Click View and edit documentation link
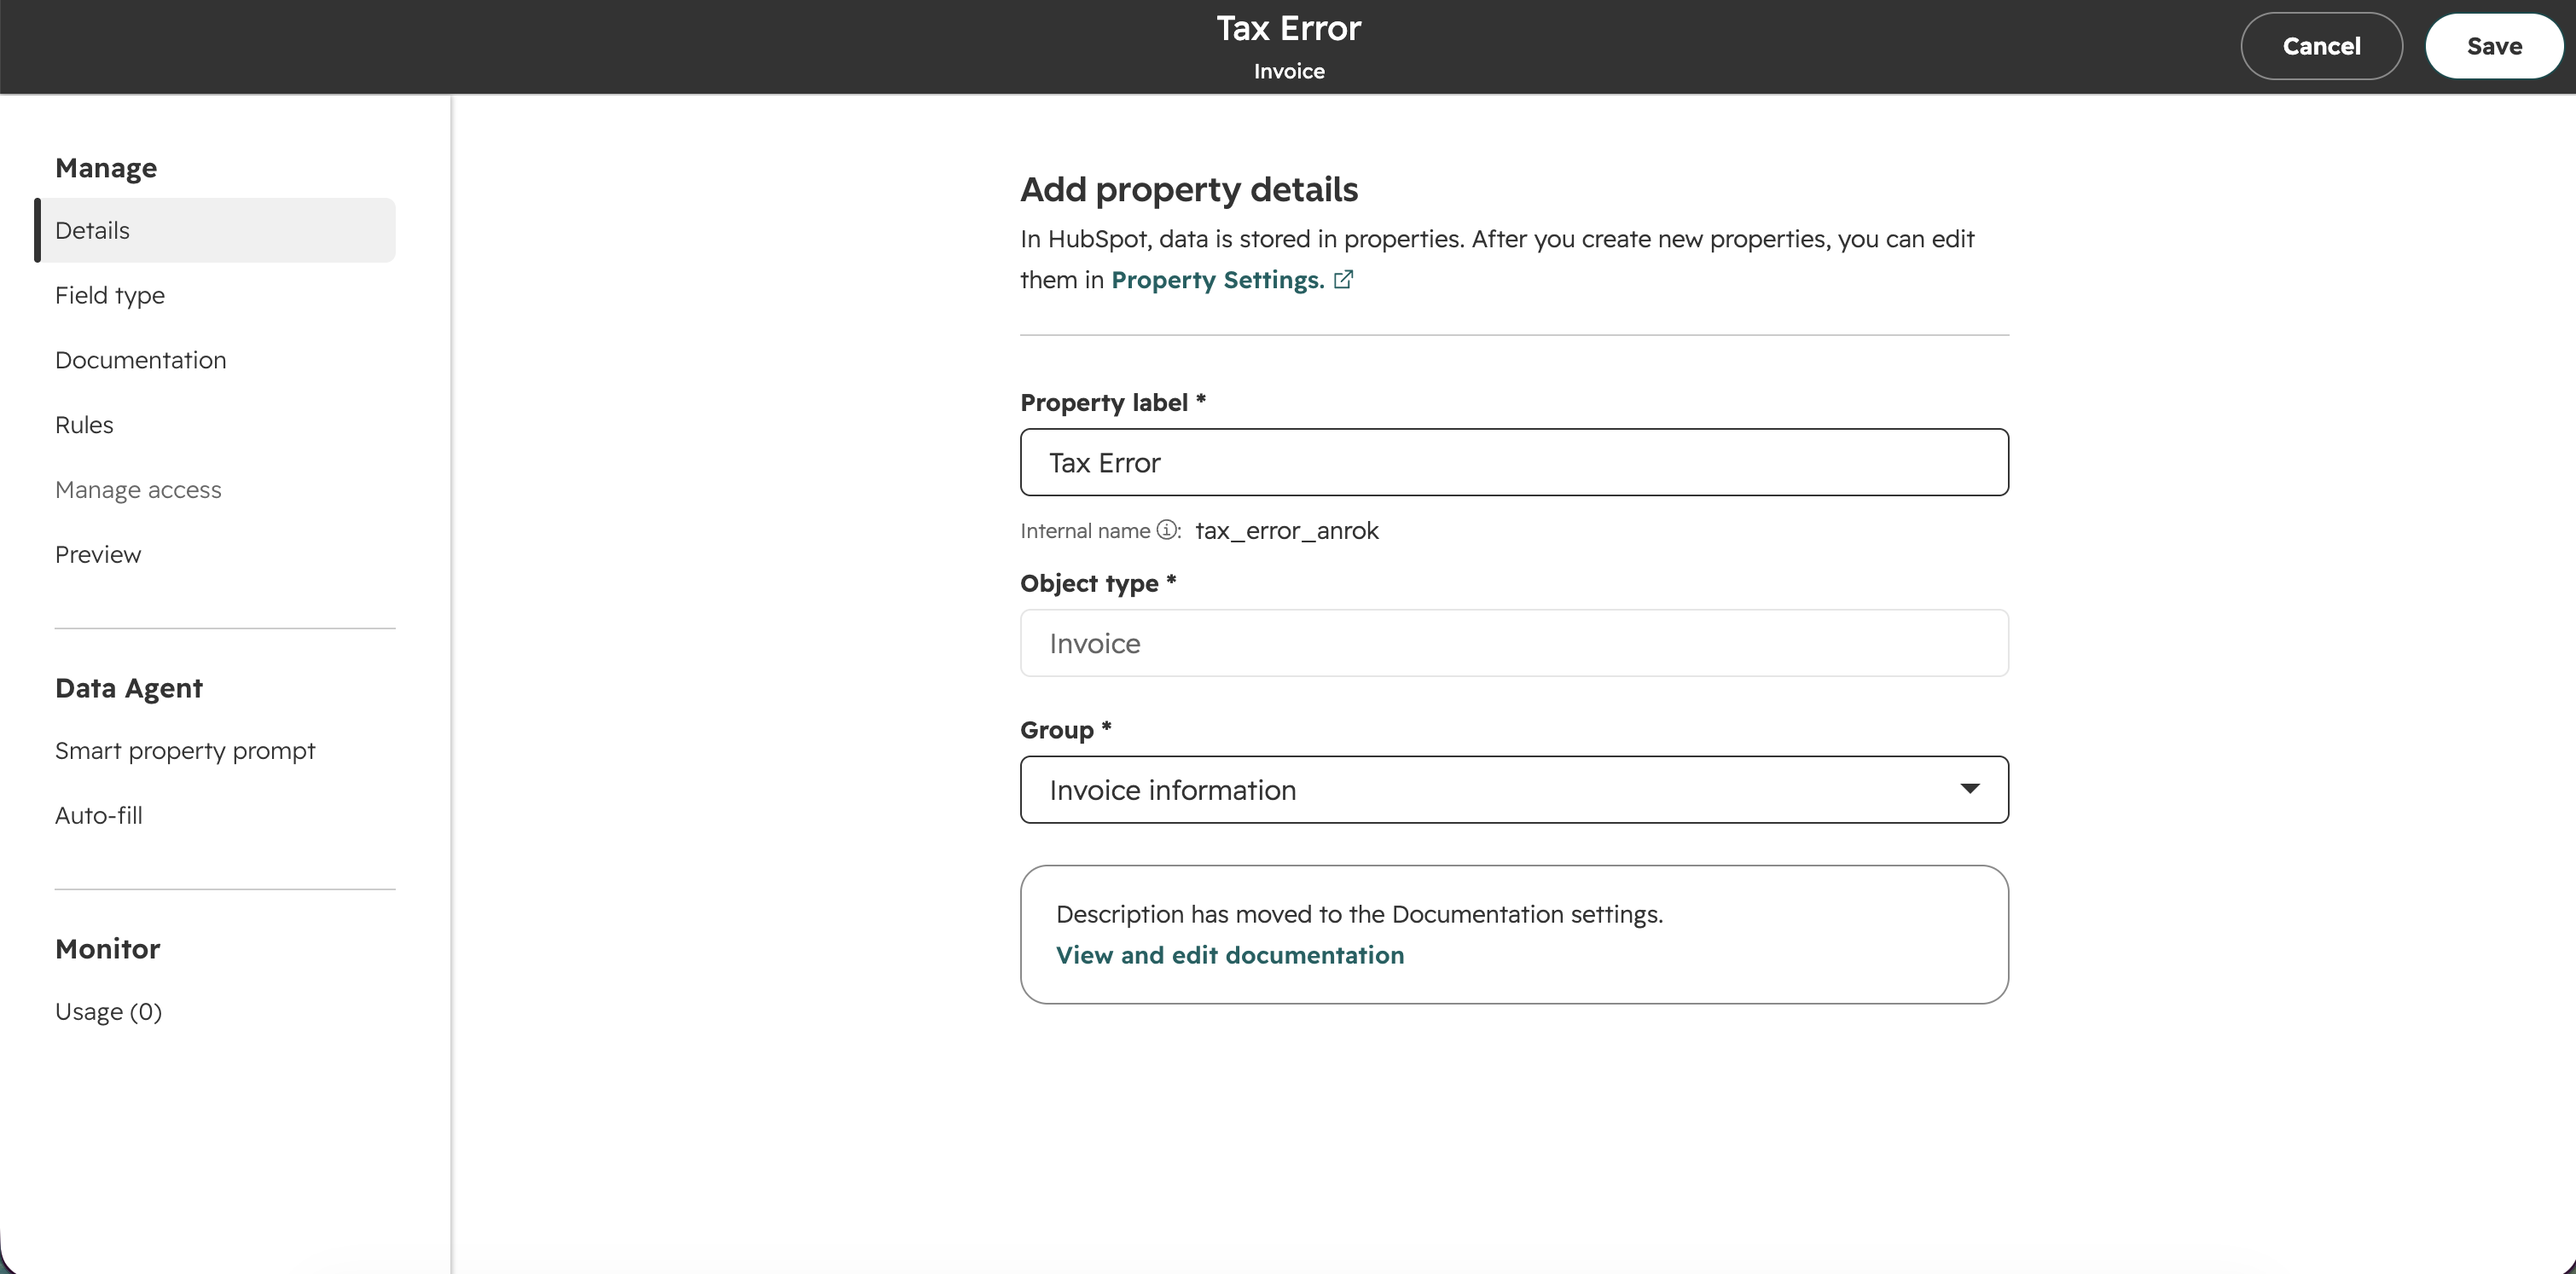 (x=1230, y=955)
